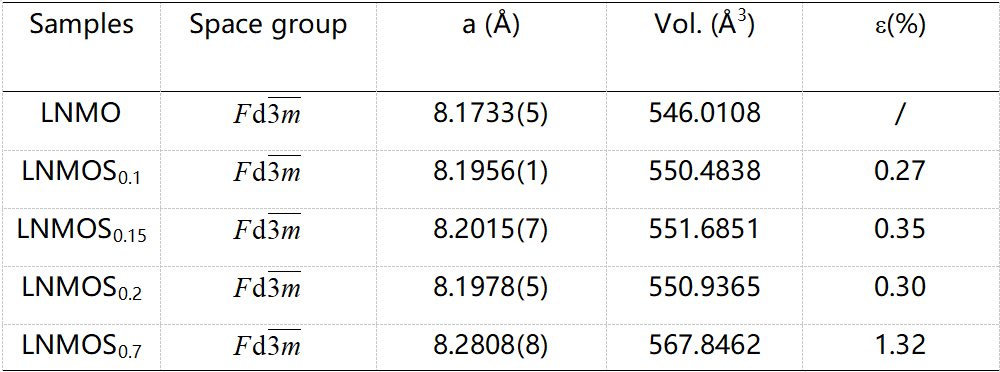Select the LNMOS0.15 row label

[82, 230]
